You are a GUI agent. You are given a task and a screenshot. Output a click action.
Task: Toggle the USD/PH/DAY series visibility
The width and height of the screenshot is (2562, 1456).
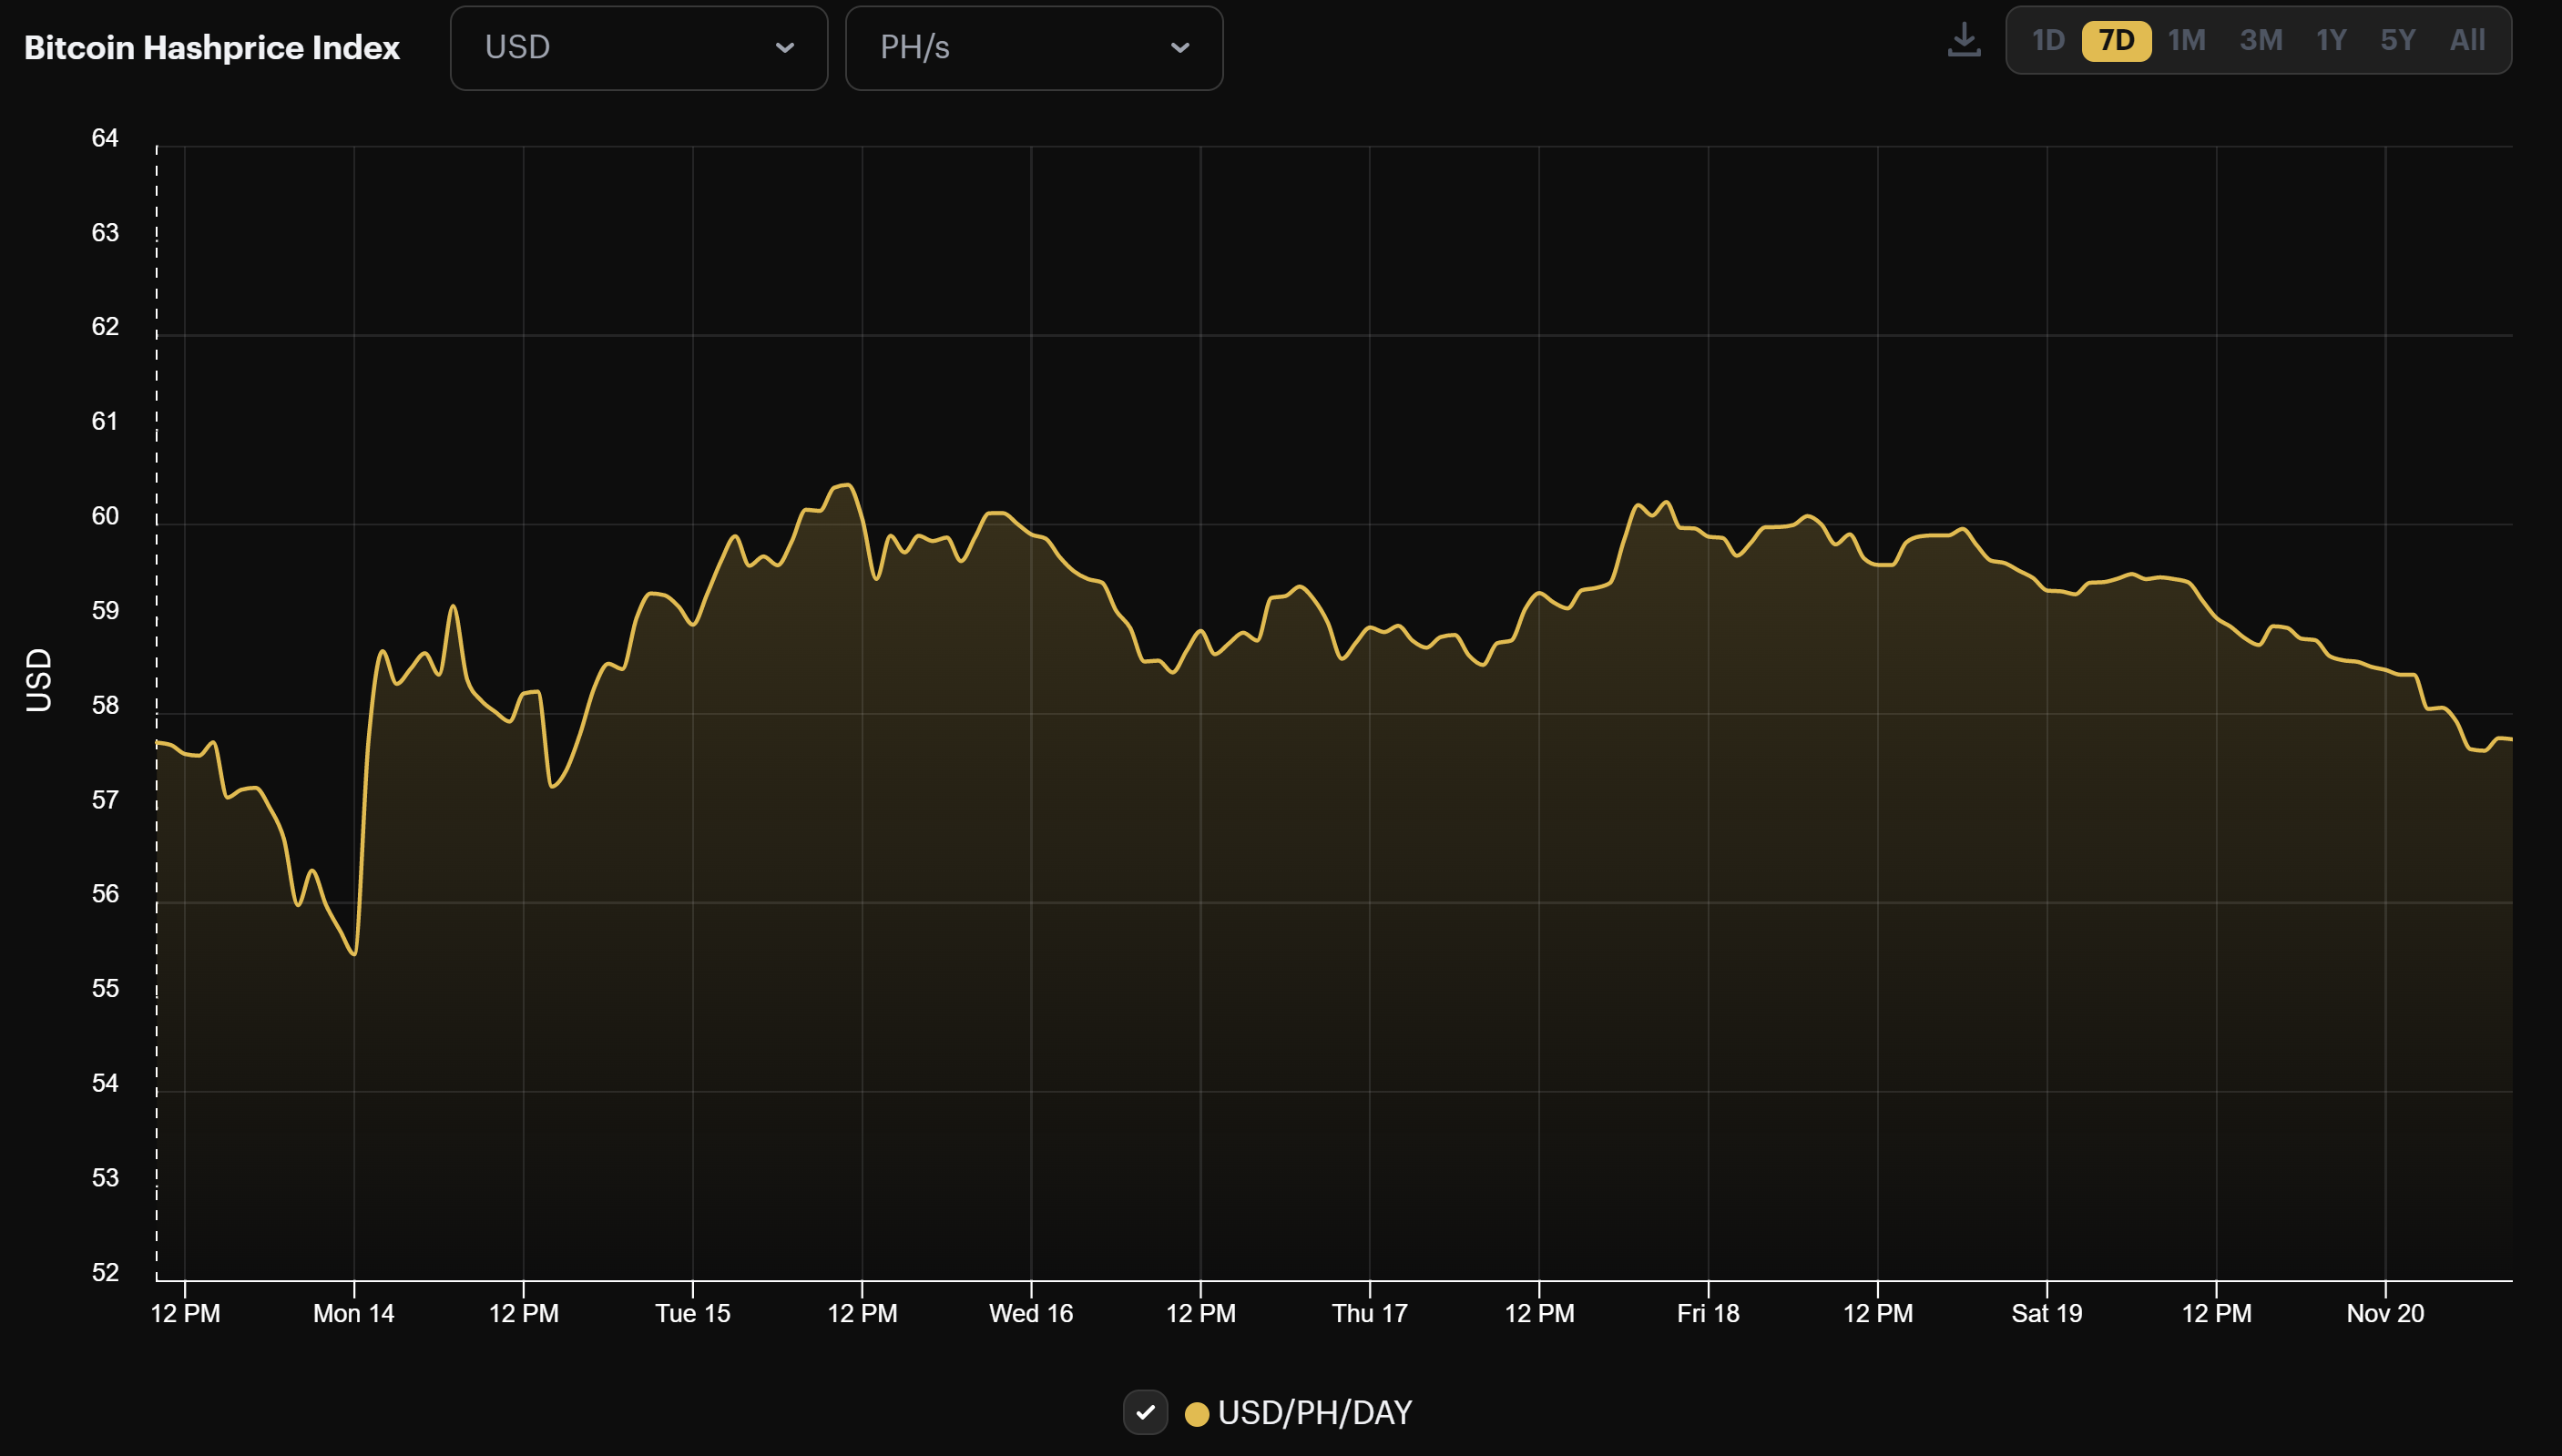pyautogui.click(x=1146, y=1413)
